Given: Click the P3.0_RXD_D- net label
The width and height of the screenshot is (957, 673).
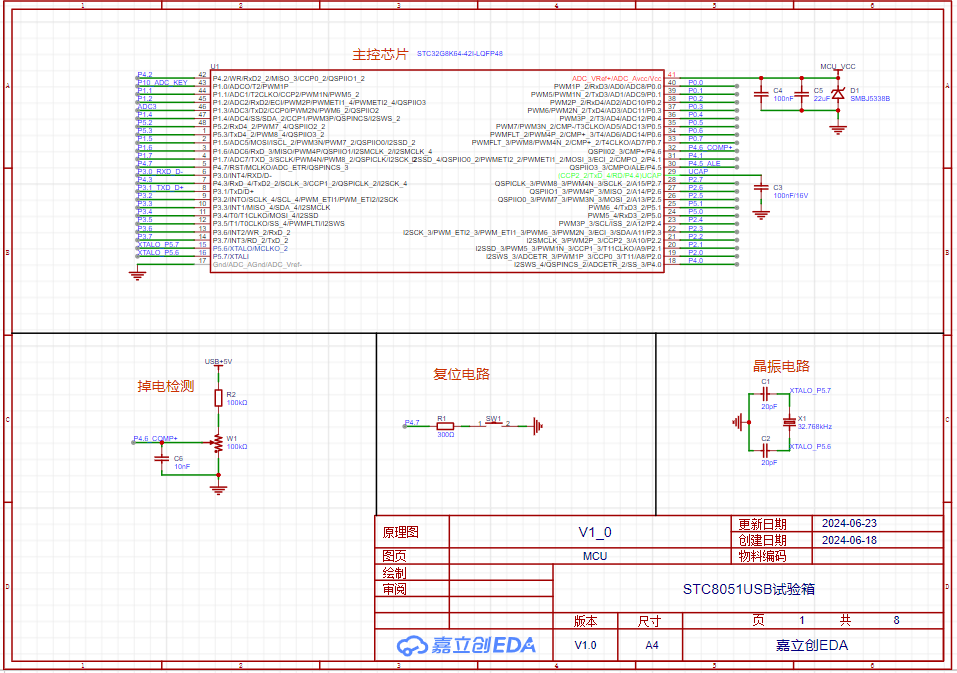Looking at the screenshot, I should (160, 171).
